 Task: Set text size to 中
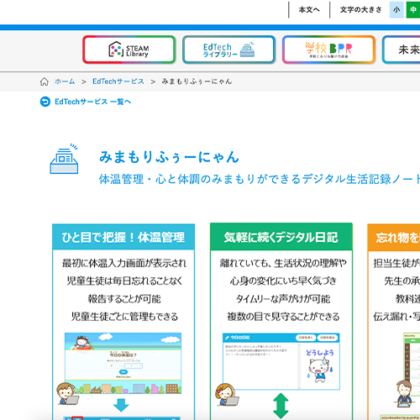tap(413, 10)
